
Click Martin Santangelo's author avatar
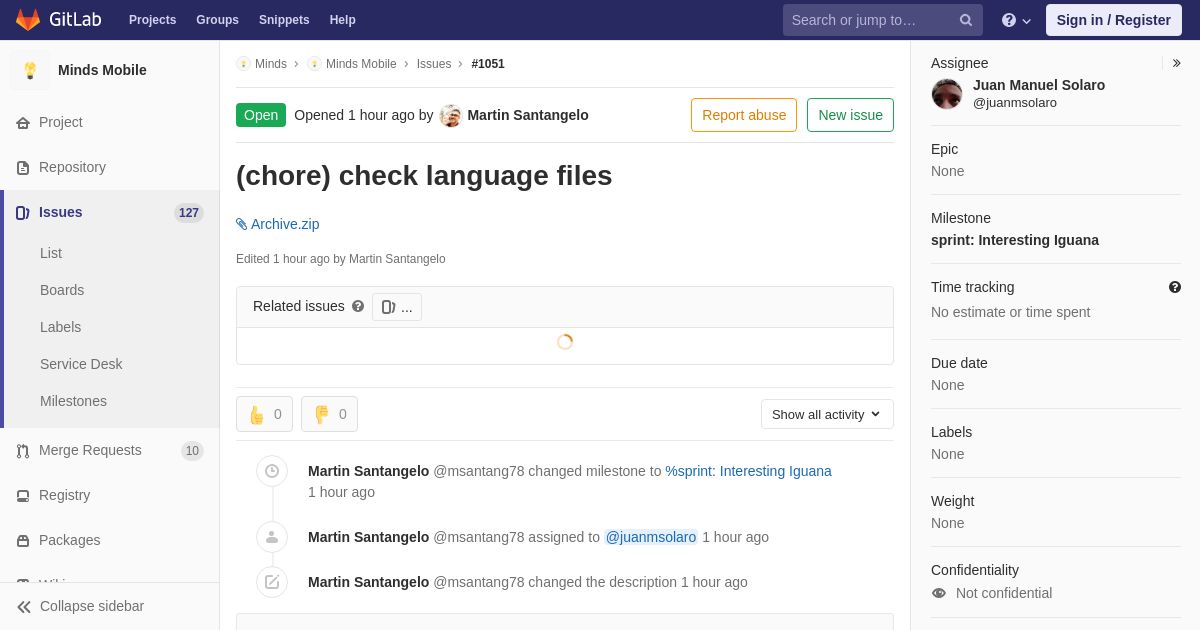[451, 115]
